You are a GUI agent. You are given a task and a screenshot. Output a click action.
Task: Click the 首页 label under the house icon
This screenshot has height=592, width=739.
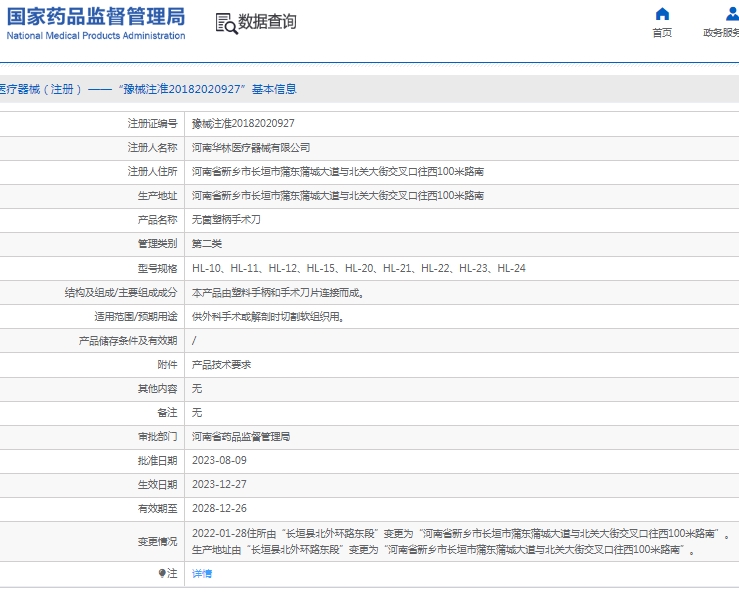coord(662,33)
